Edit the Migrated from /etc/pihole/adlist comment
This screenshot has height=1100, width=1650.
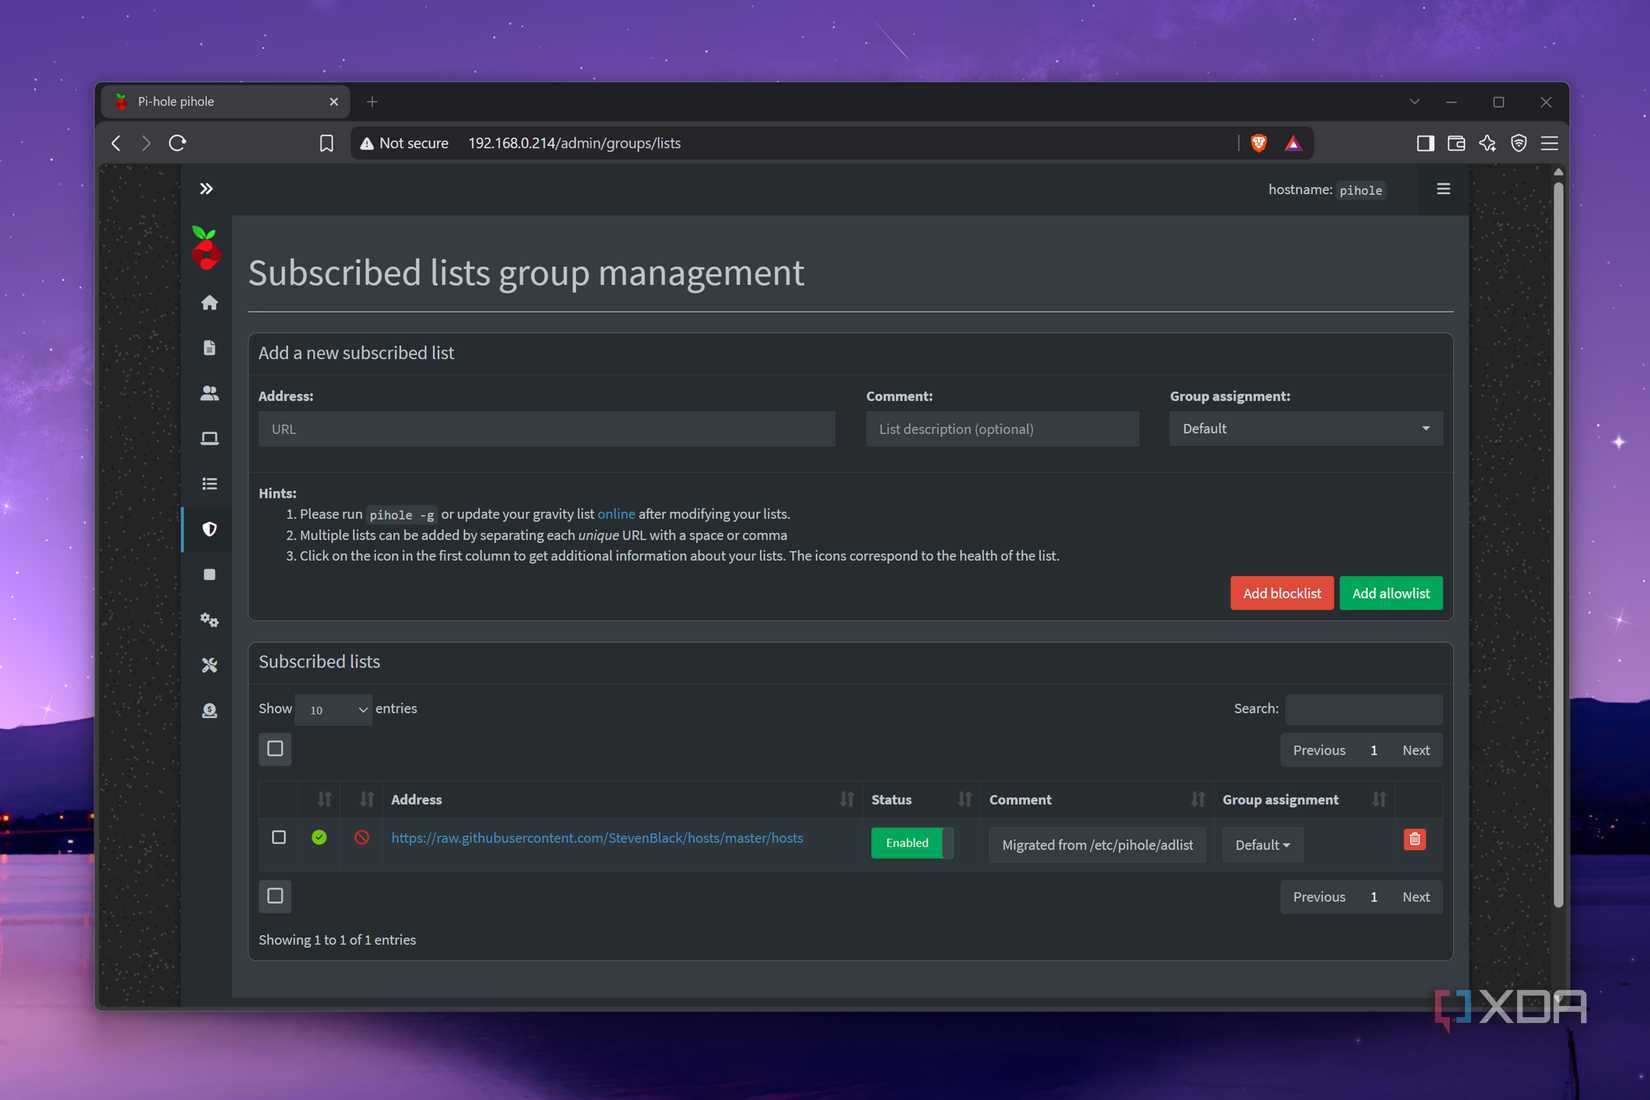[x=1098, y=845]
